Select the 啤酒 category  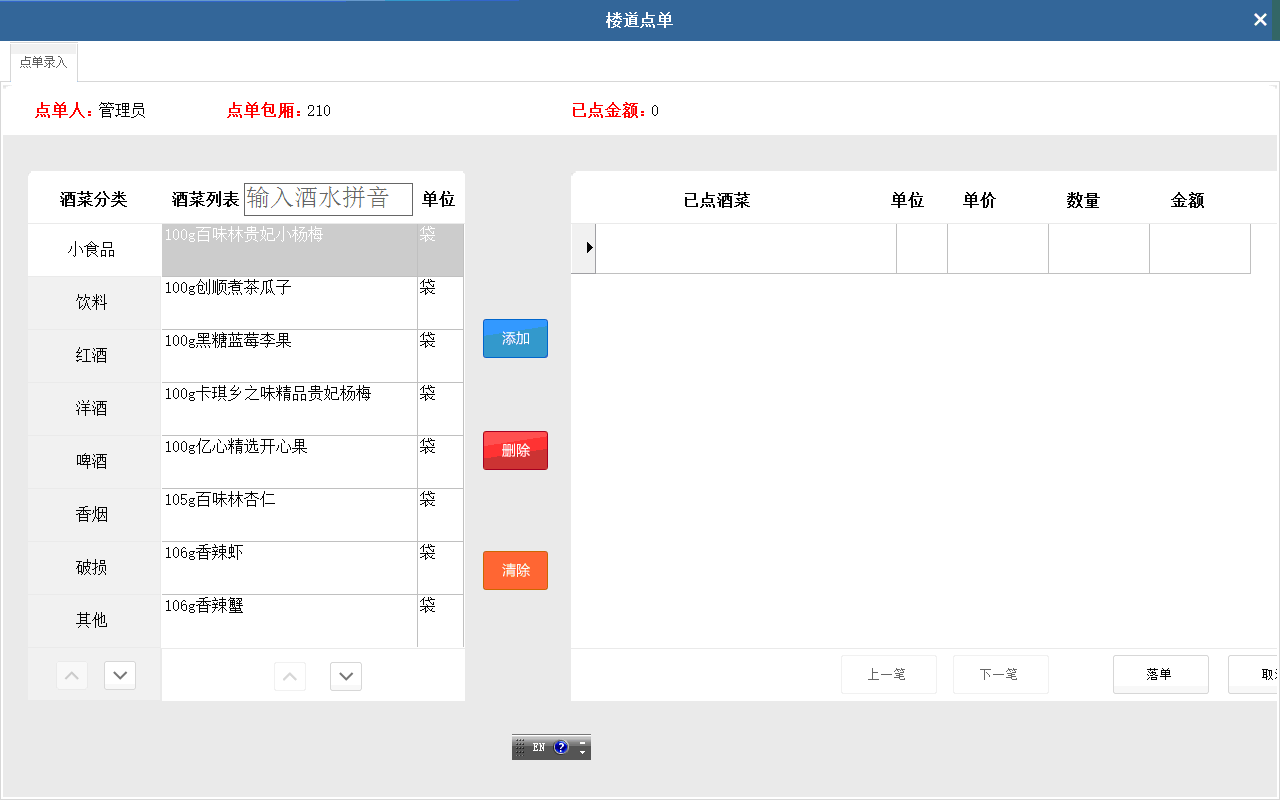tap(94, 462)
